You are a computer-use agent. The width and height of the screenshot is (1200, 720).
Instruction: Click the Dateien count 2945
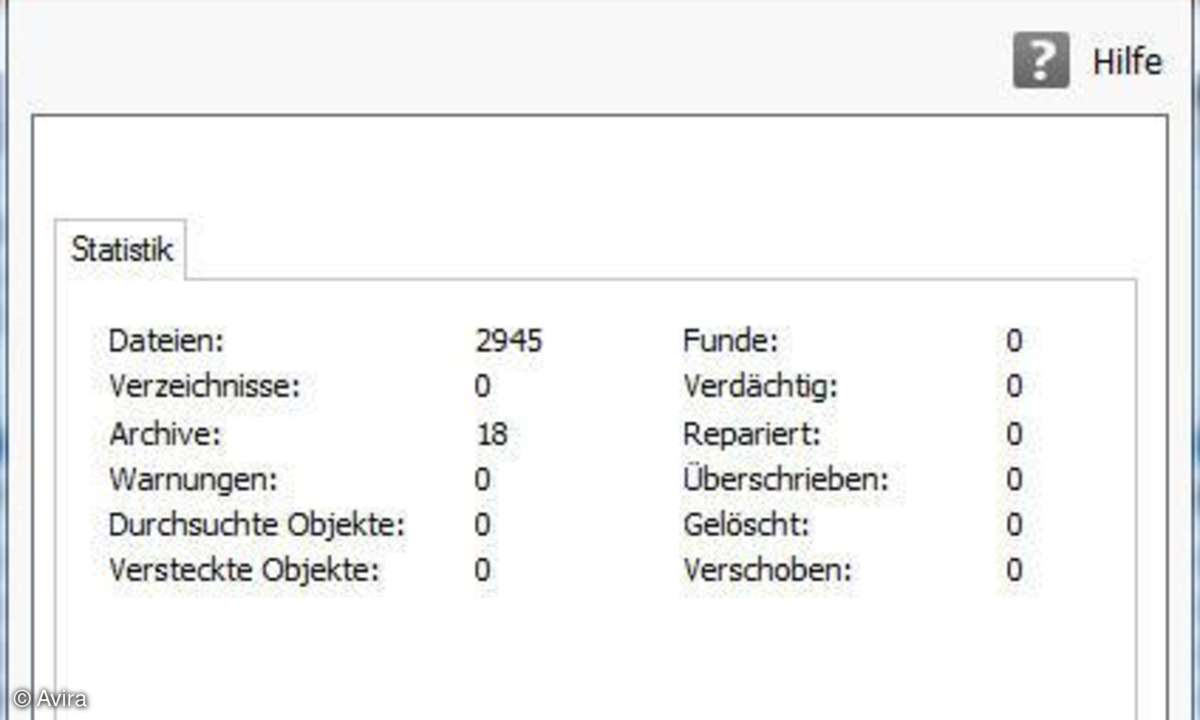click(x=509, y=341)
